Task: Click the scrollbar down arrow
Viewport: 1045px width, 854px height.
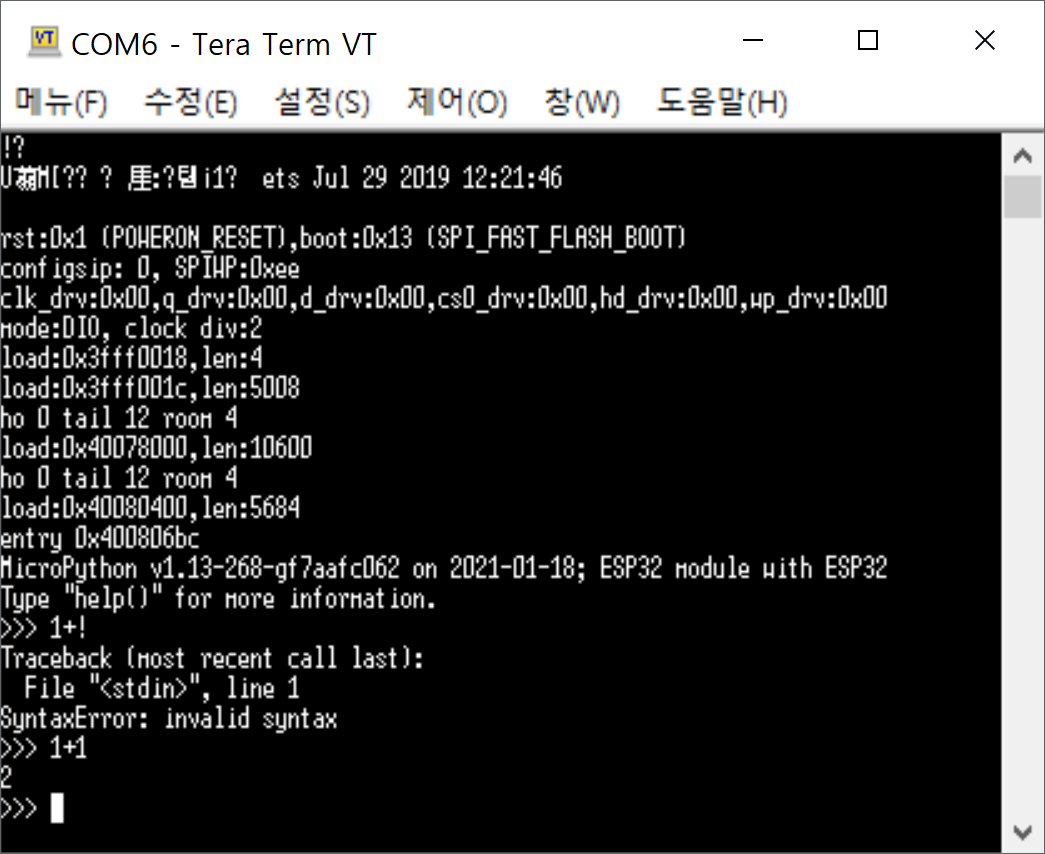Action: 1023,832
